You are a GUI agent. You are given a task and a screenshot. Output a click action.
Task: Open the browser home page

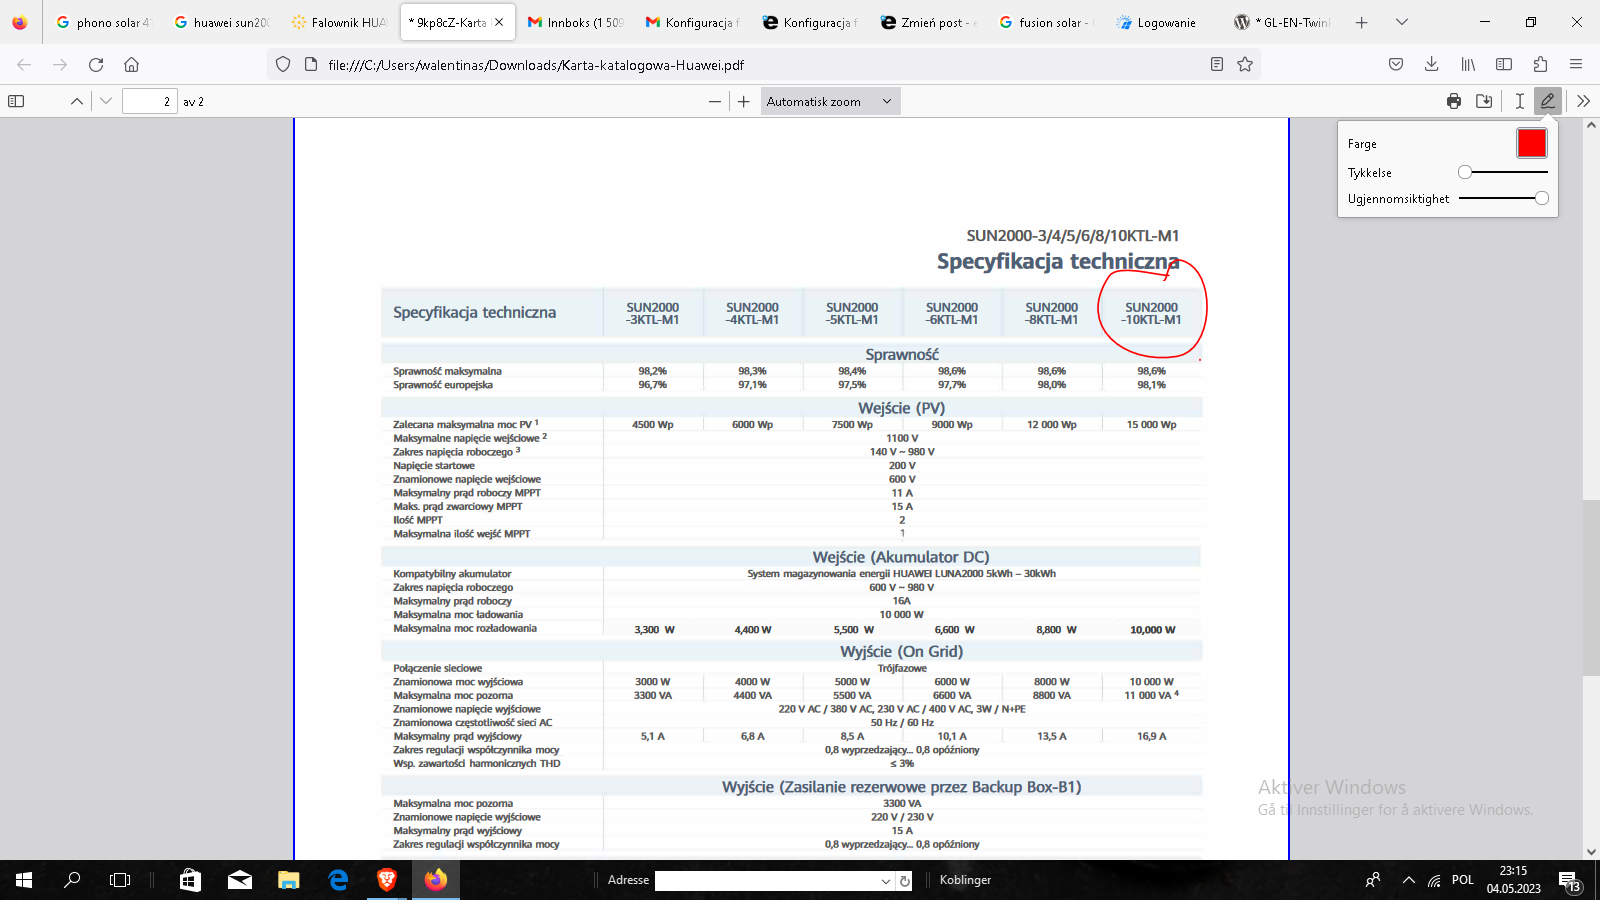click(x=131, y=64)
